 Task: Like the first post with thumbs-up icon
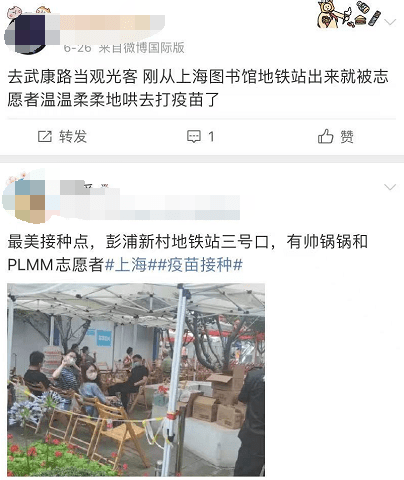(x=325, y=136)
